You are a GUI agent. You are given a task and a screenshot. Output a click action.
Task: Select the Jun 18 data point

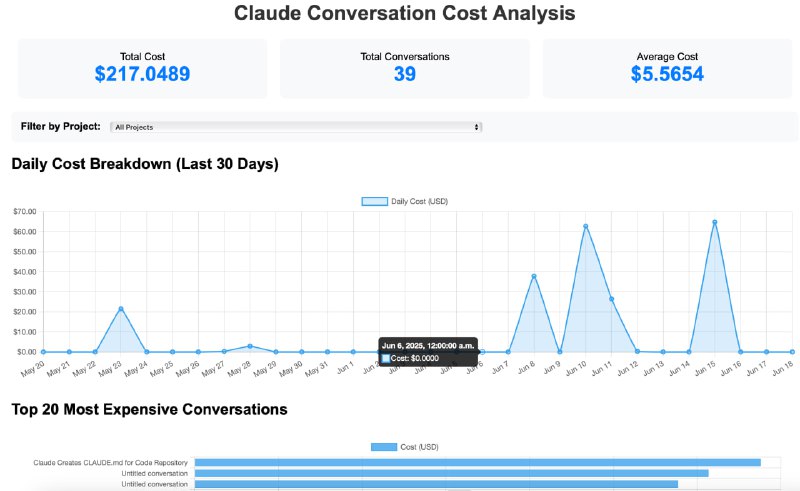coord(792,352)
